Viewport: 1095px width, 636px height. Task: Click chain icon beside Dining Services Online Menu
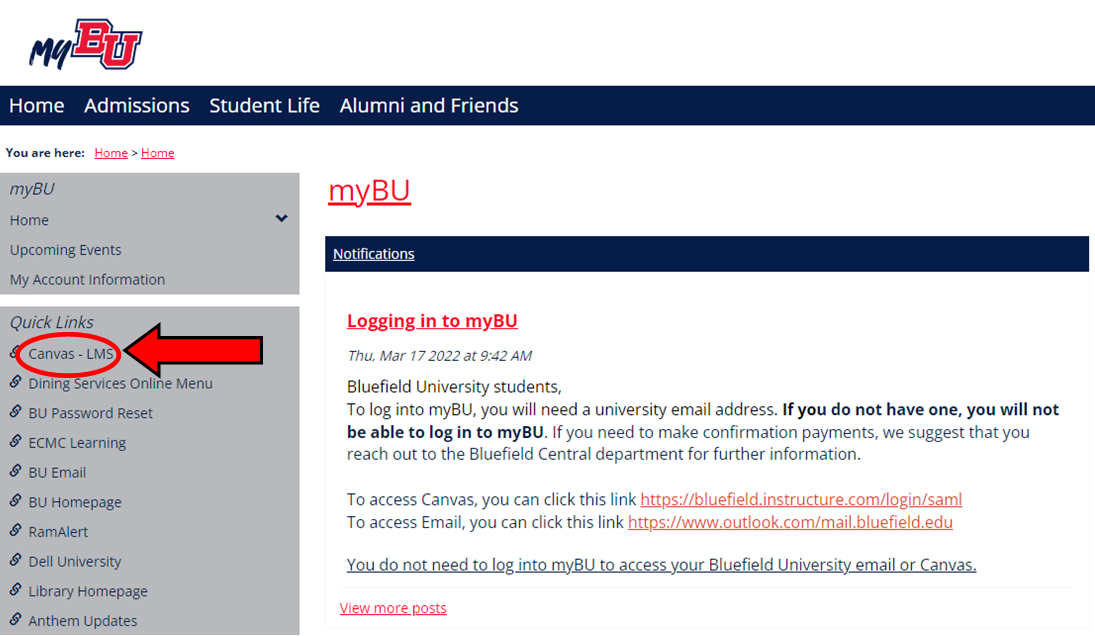[15, 382]
